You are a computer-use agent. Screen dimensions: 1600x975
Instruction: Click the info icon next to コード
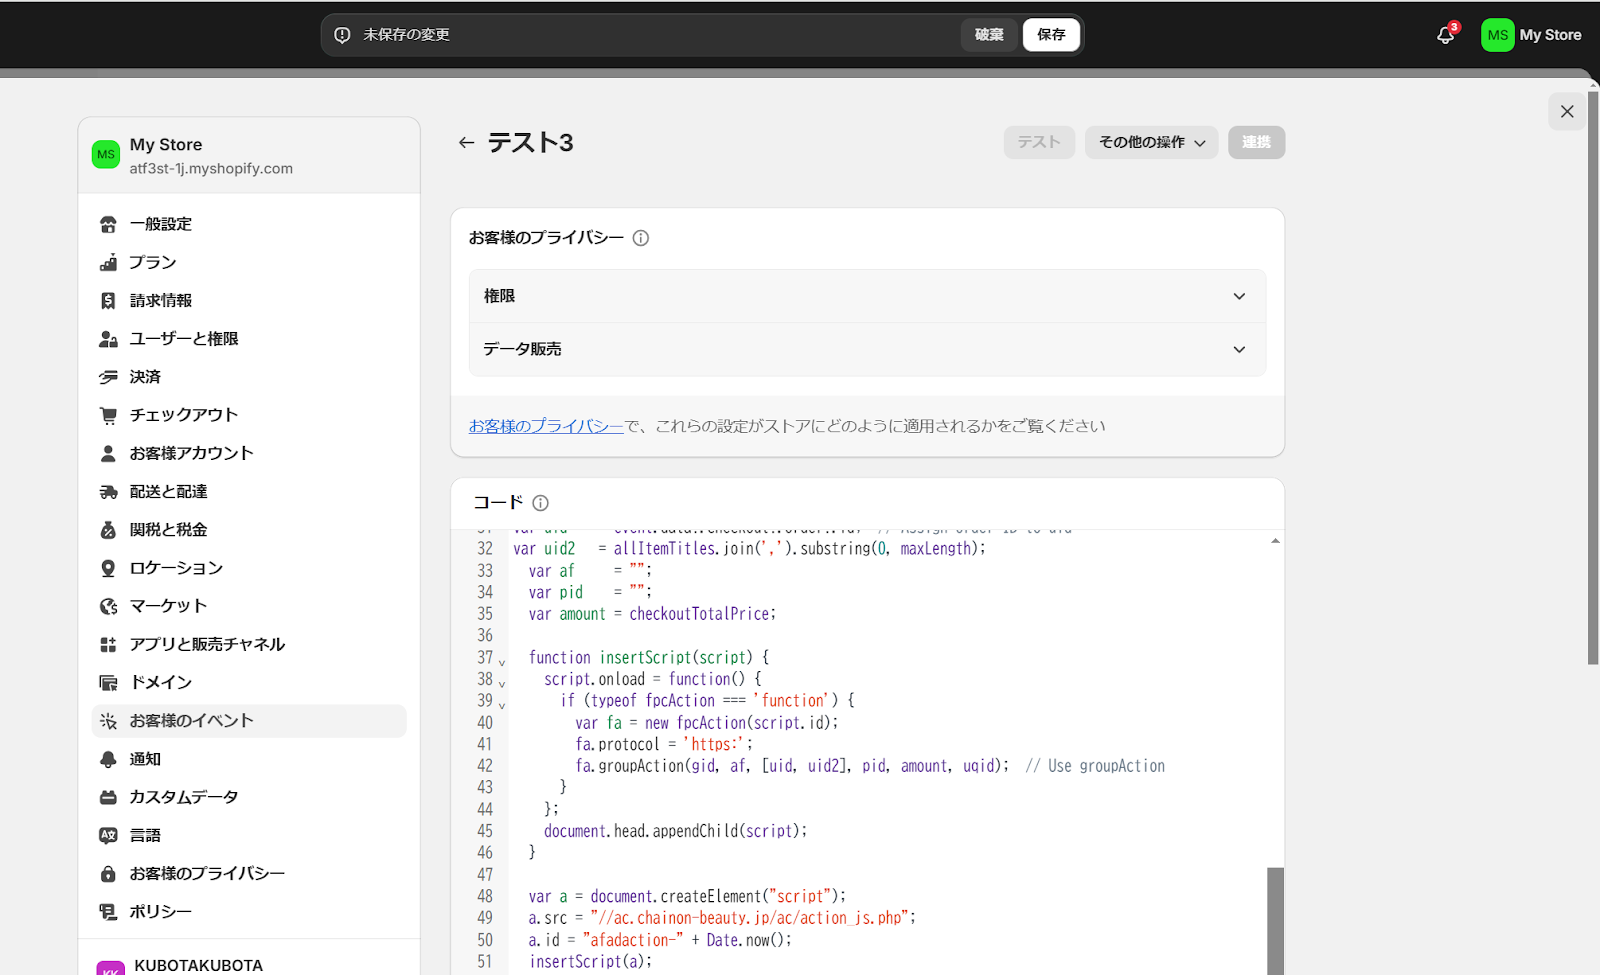coord(540,503)
